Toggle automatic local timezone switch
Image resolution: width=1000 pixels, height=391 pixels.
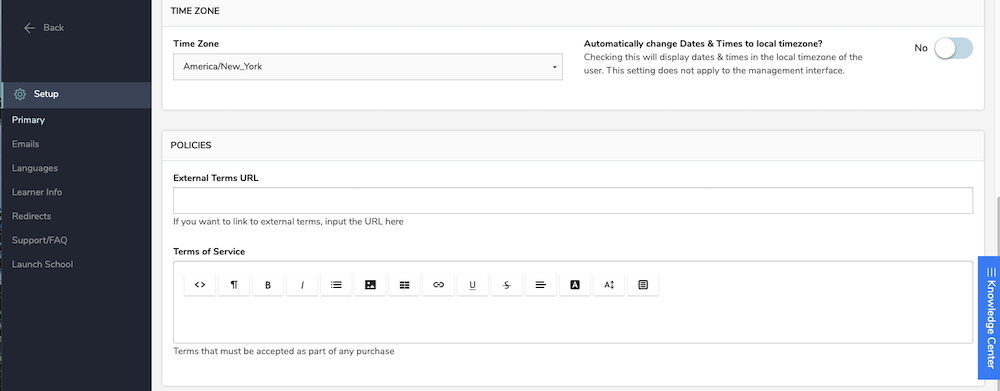(x=953, y=48)
